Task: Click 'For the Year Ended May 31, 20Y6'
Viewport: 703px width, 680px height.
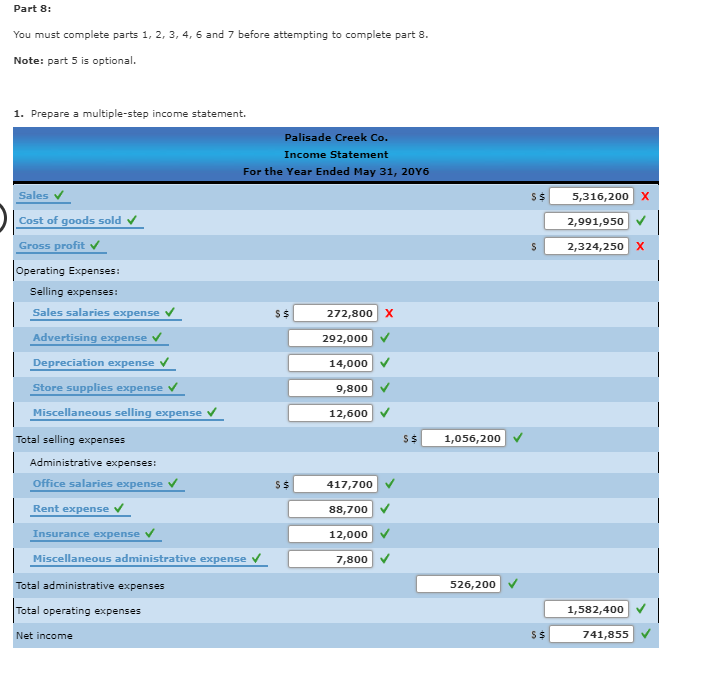Action: tap(336, 172)
